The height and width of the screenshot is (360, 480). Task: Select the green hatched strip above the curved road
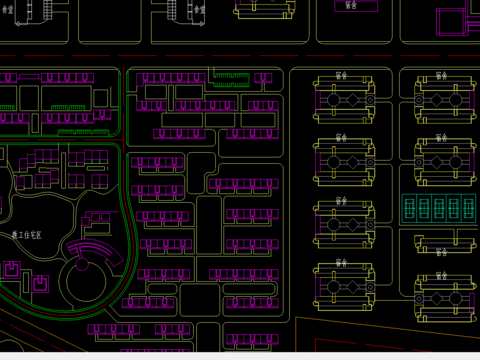click(83, 133)
